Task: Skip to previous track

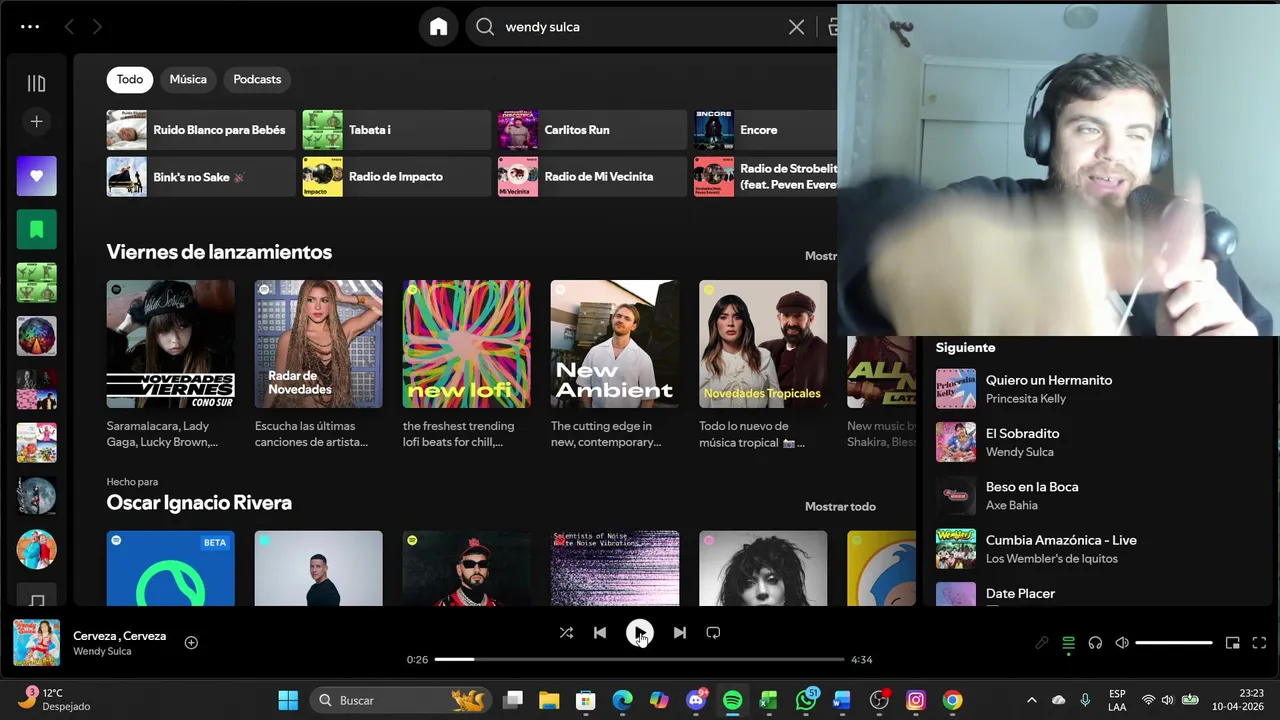Action: [600, 633]
